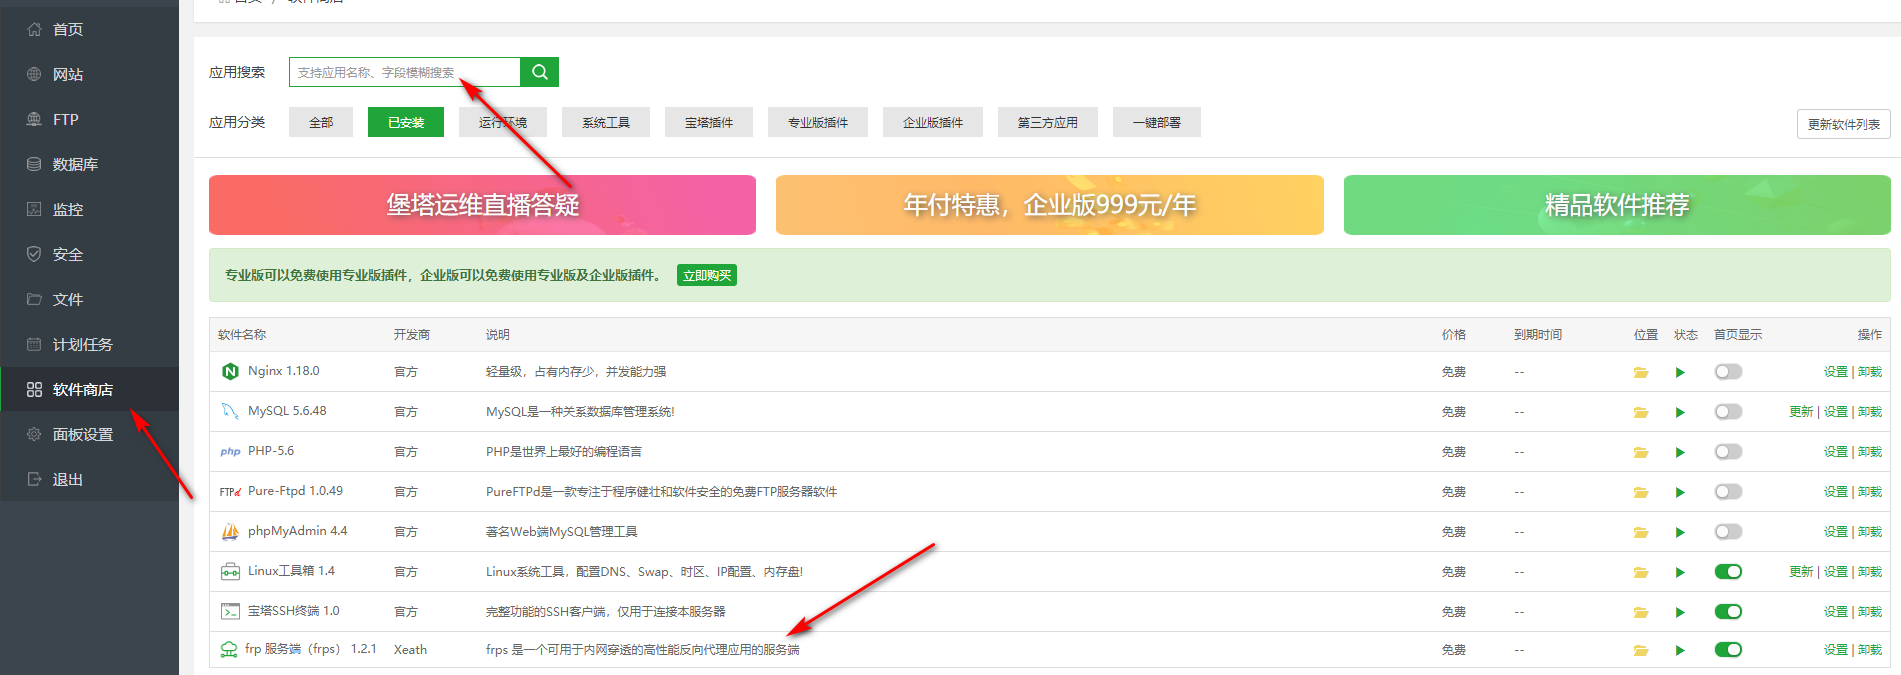1901x675 pixels.
Task: Open 数据库 in the sidebar
Action: point(89,164)
